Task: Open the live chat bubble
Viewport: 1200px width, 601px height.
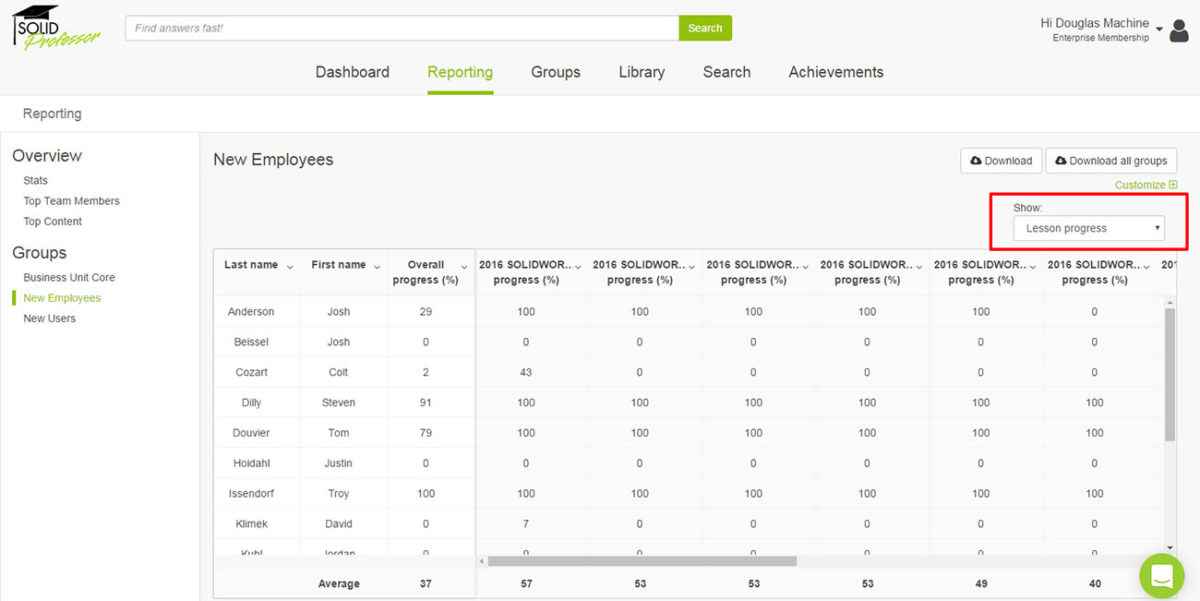Action: click(1161, 575)
